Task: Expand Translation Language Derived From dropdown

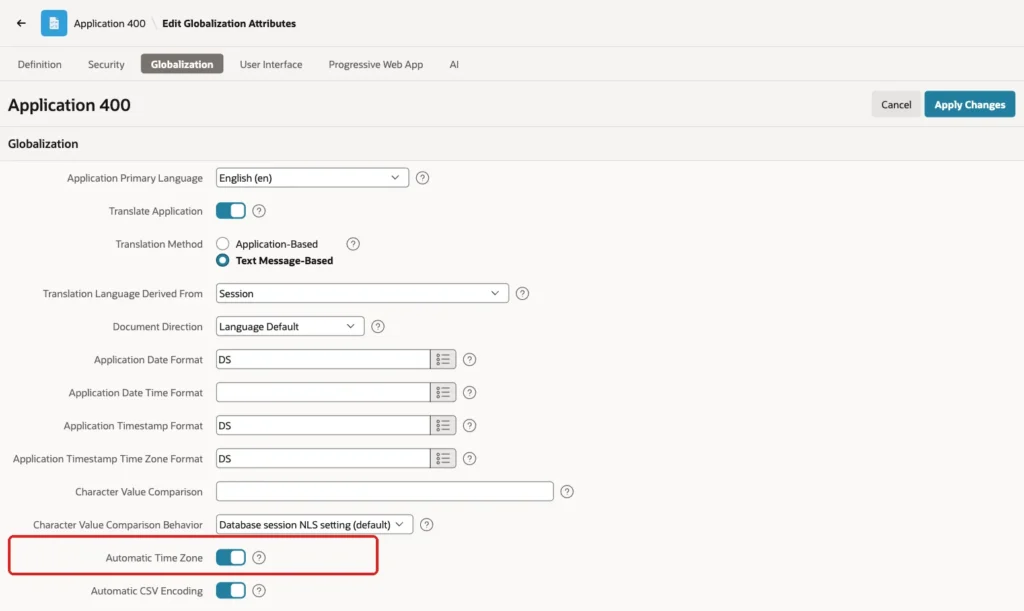Action: pyautogui.click(x=362, y=293)
